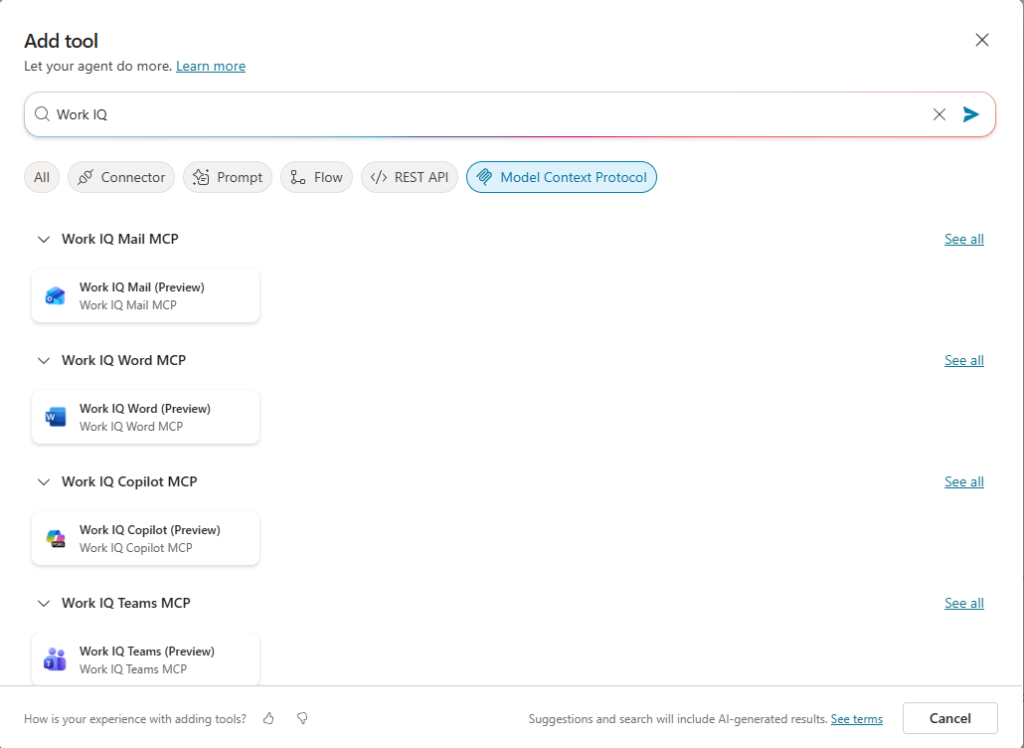Viewport: 1024px width, 748px height.
Task: Filter by Connector tools
Action: point(121,177)
